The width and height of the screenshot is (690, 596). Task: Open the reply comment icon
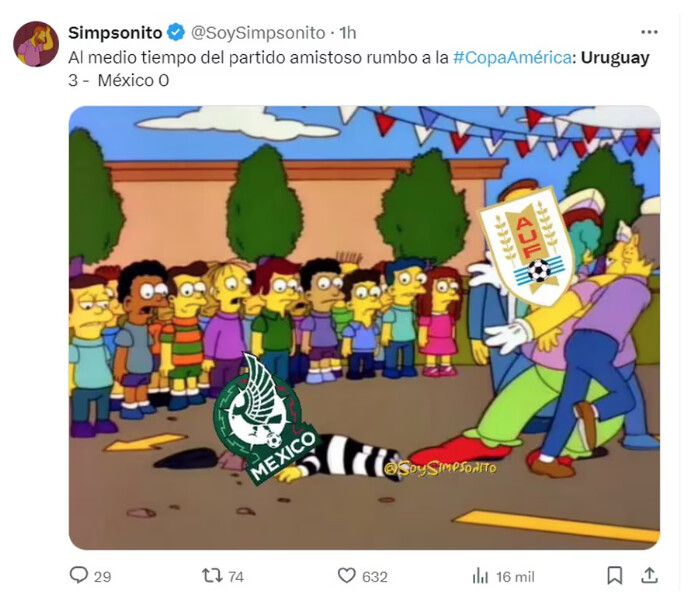point(79,575)
